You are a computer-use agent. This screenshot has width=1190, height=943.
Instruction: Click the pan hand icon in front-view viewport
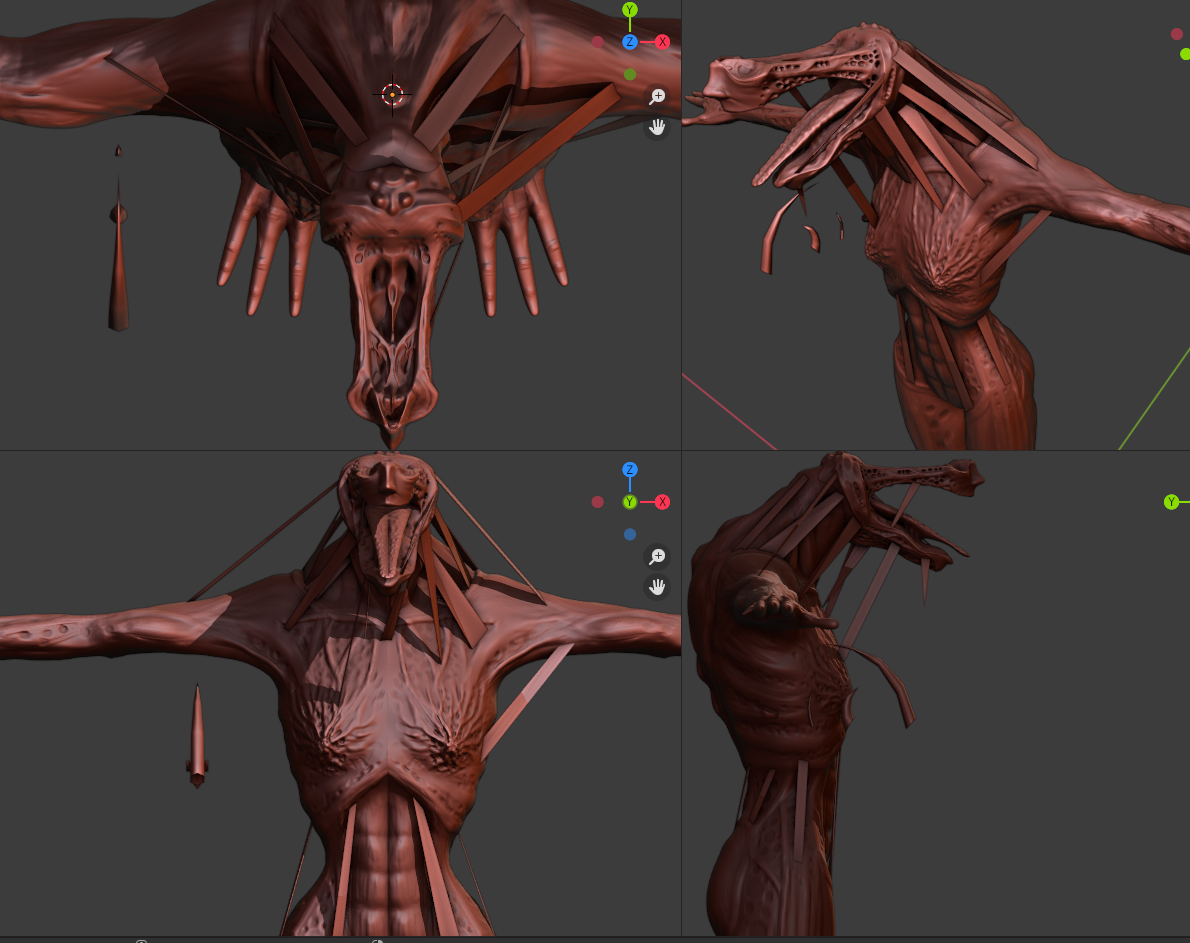coord(657,587)
